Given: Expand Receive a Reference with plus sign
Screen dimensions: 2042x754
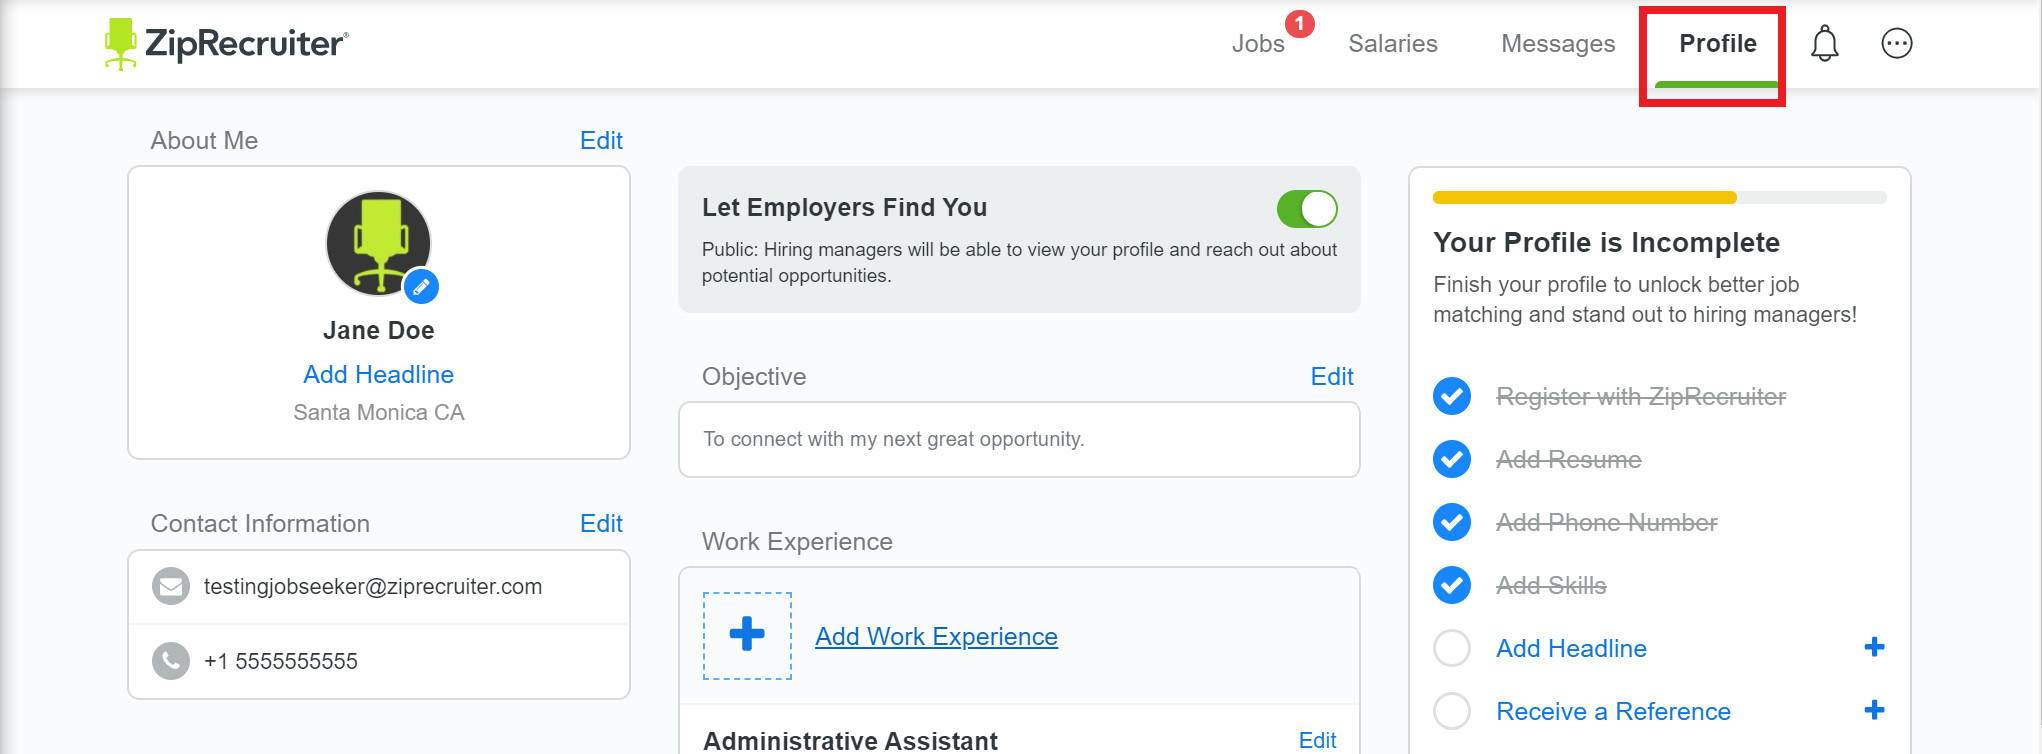Looking at the screenshot, I should tap(1874, 710).
